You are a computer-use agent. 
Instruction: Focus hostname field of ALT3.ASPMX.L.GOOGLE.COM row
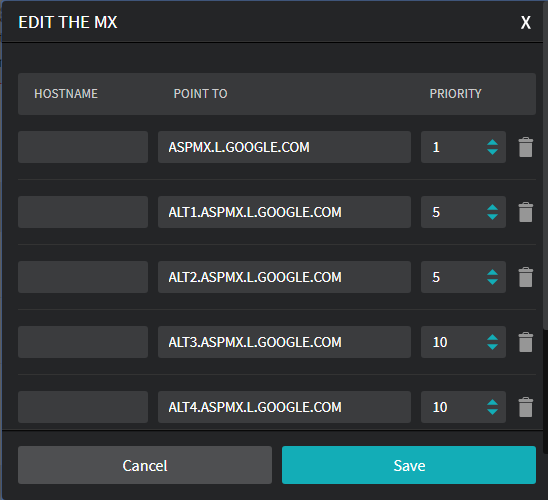tap(83, 342)
